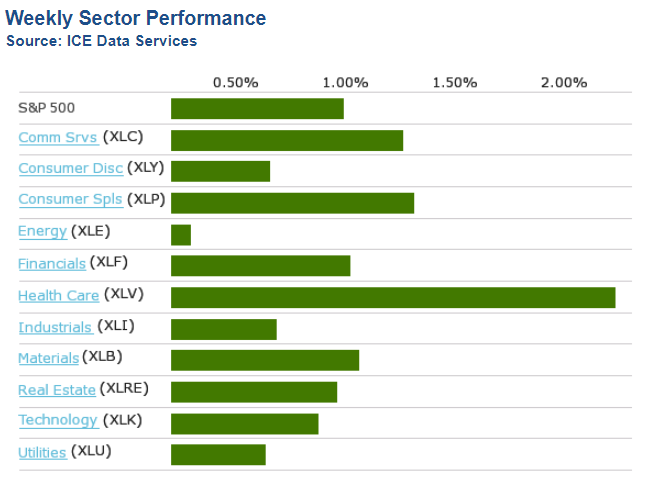Click the Weekly Sector Performance title
The height and width of the screenshot is (481, 658).
click(x=136, y=19)
